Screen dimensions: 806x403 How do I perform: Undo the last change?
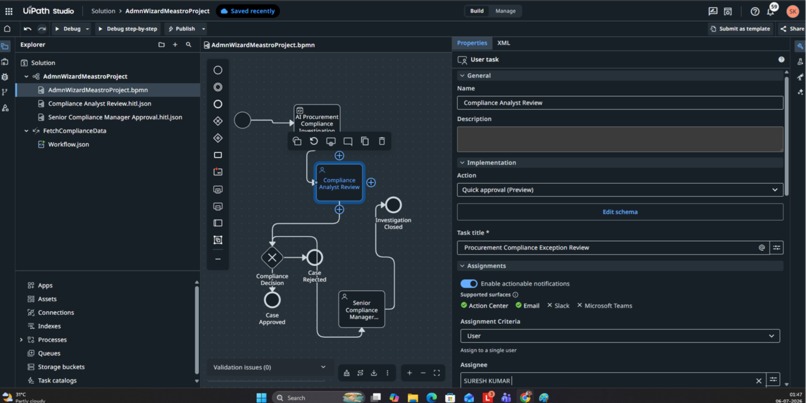(x=27, y=29)
